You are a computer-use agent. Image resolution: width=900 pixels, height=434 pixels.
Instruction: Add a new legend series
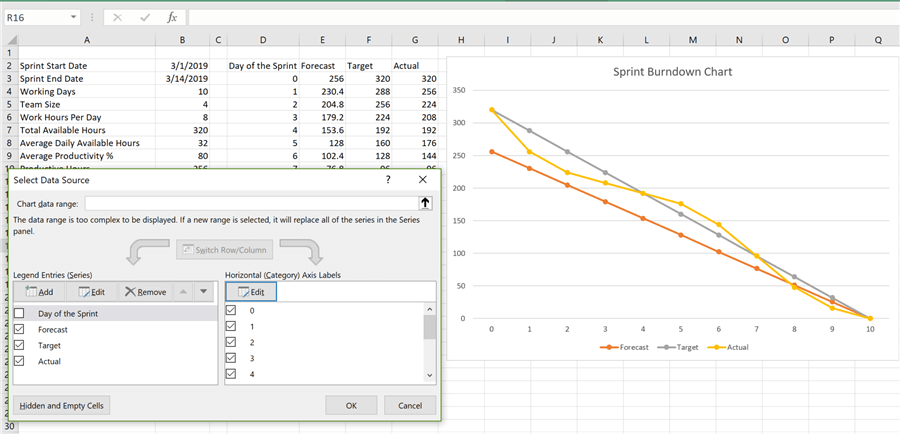39,291
